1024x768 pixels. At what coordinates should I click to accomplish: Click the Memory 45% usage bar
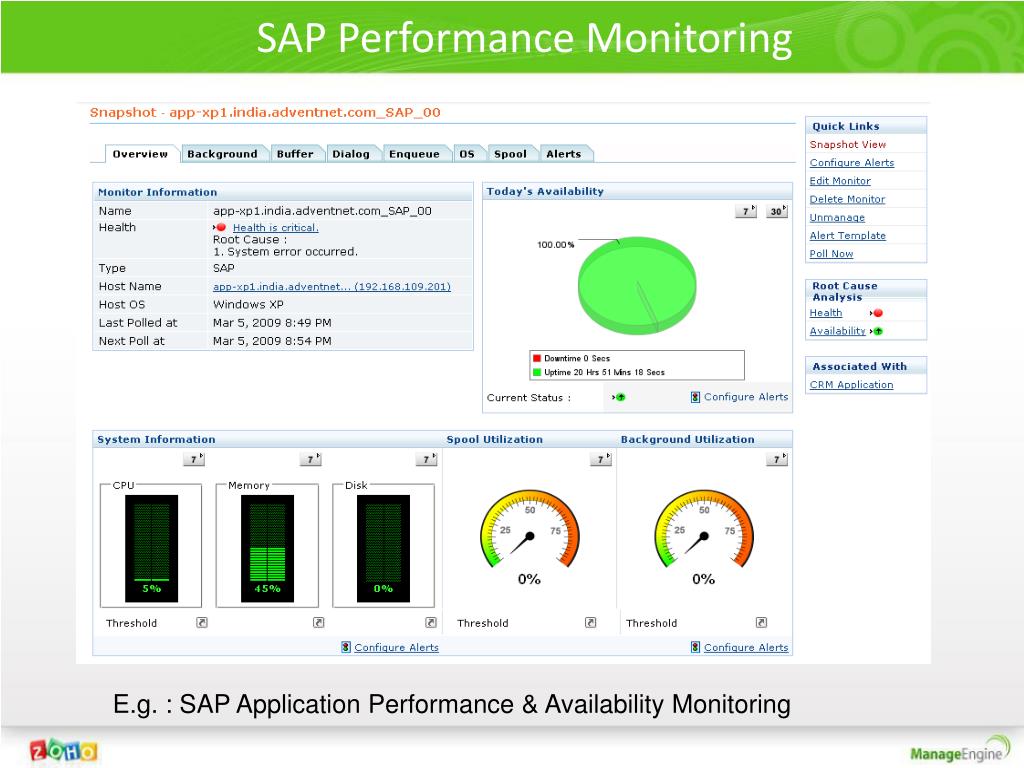pos(268,549)
